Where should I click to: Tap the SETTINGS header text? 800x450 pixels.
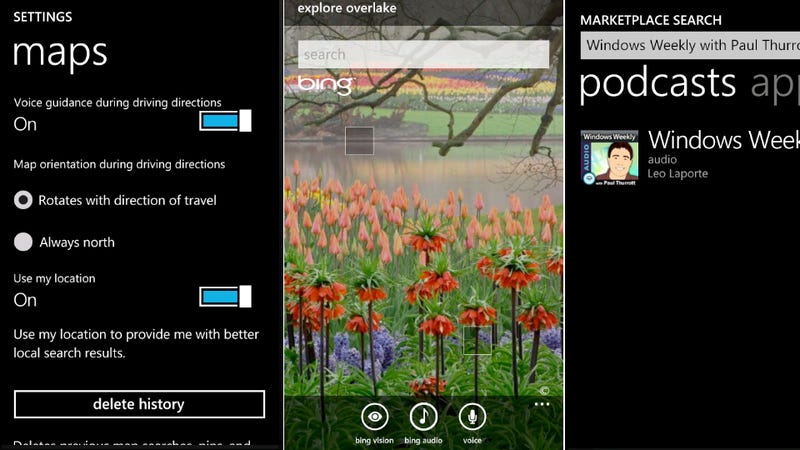click(43, 17)
